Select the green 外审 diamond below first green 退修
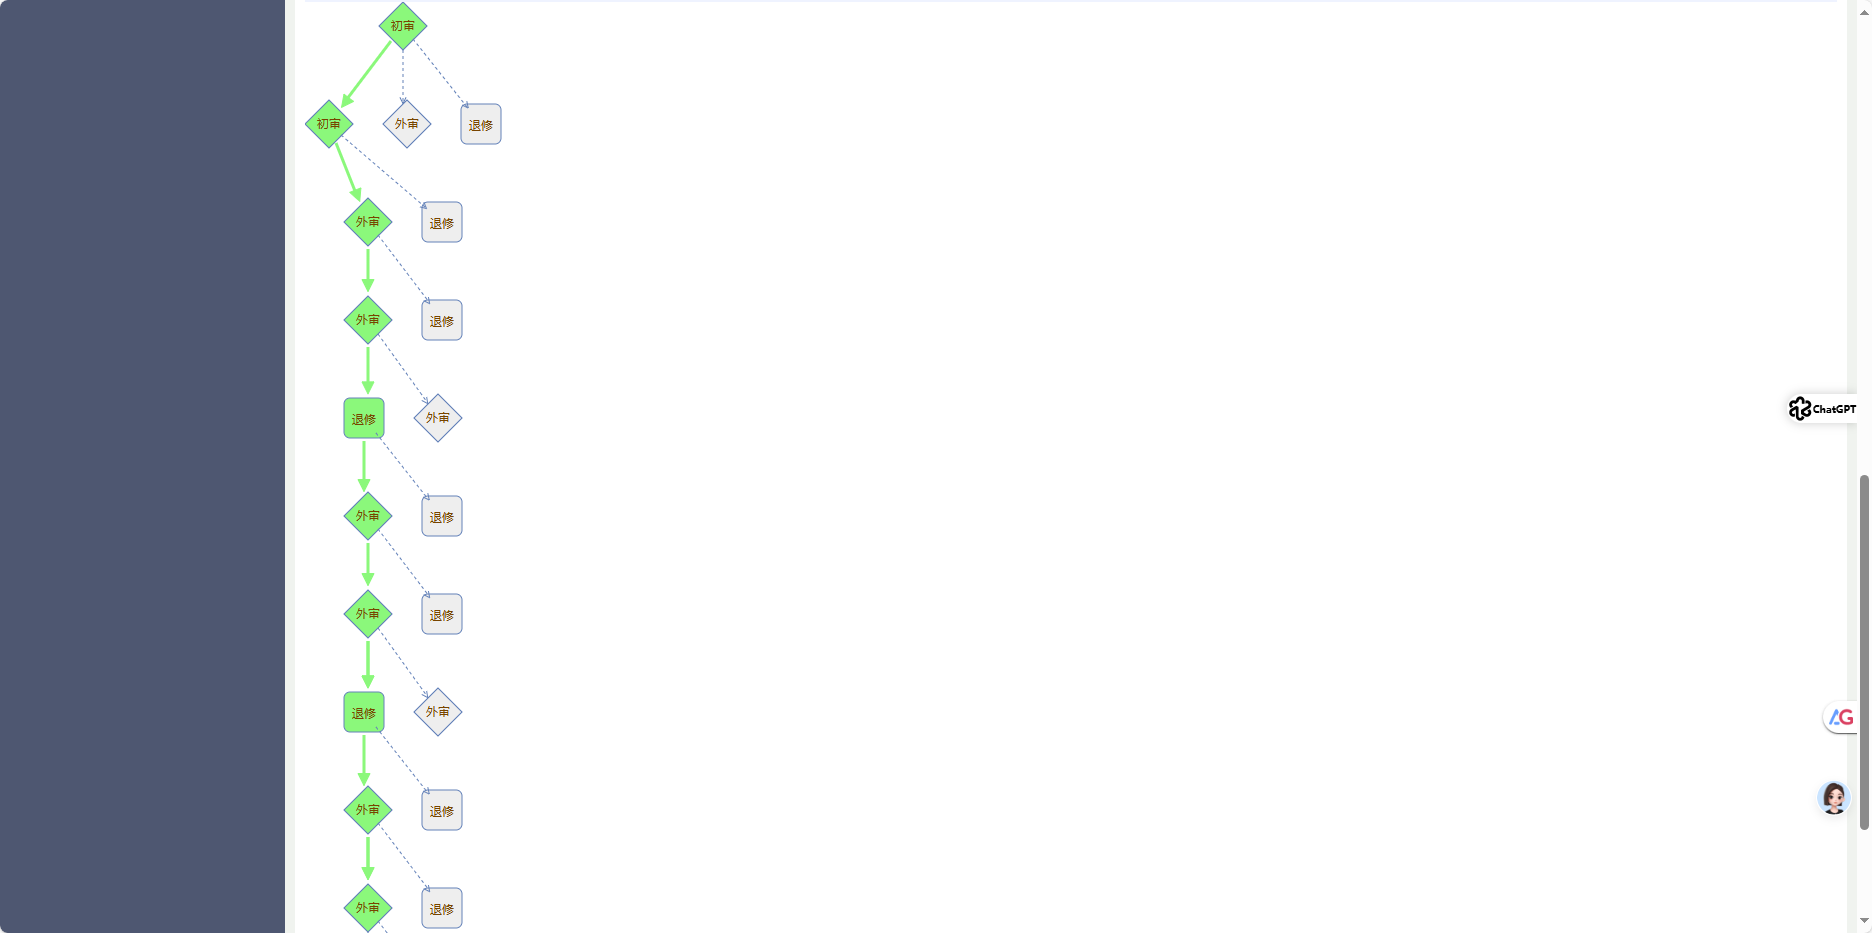The width and height of the screenshot is (1872, 933). pyautogui.click(x=368, y=516)
